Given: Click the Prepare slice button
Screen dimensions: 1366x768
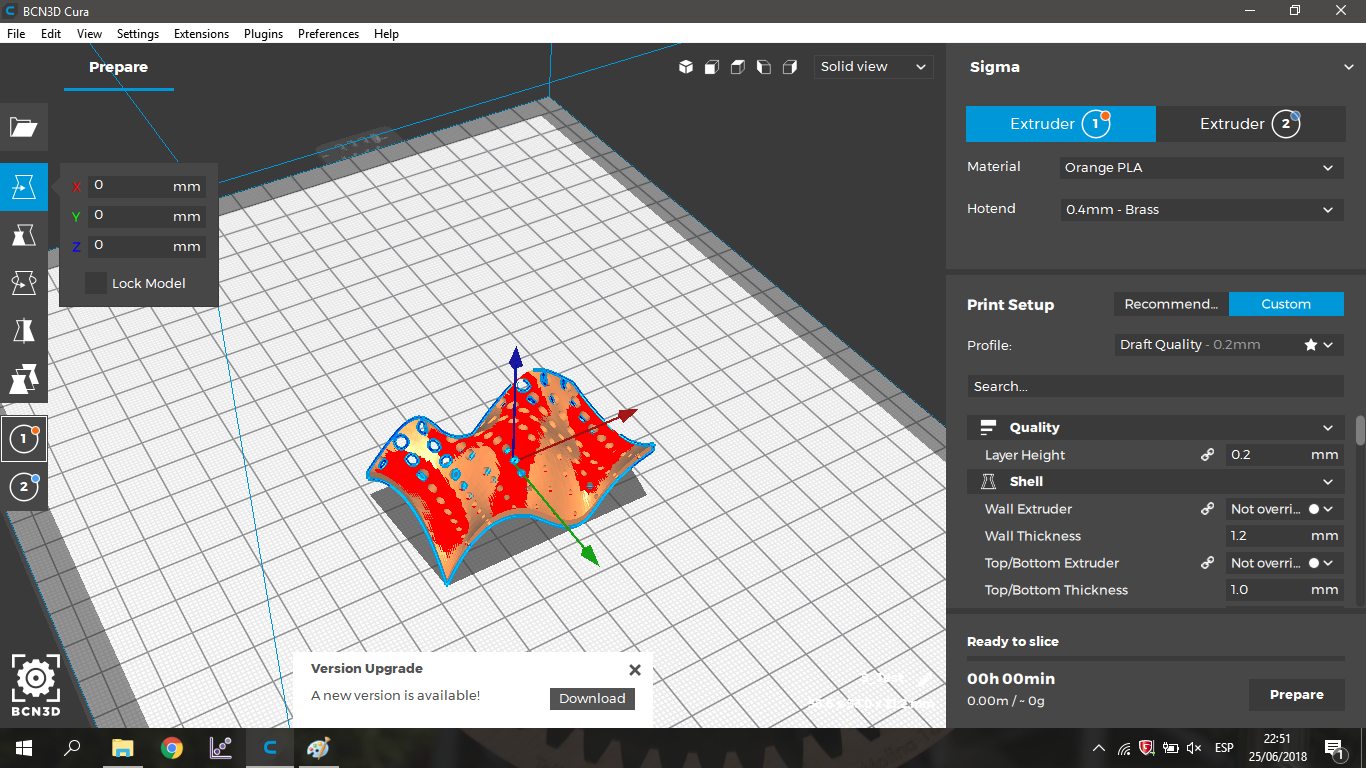Looking at the screenshot, I should coord(1296,695).
